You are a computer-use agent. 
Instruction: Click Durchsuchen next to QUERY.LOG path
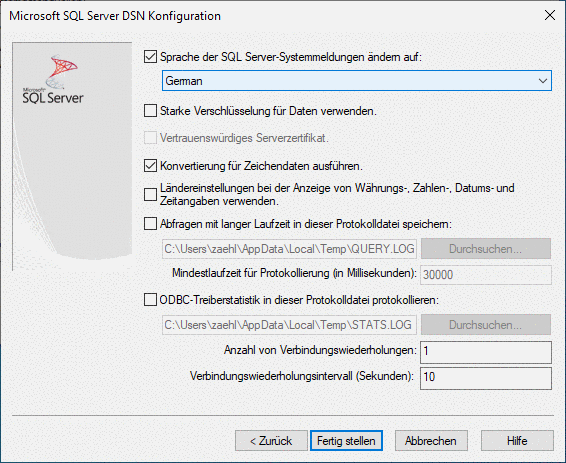(486, 249)
